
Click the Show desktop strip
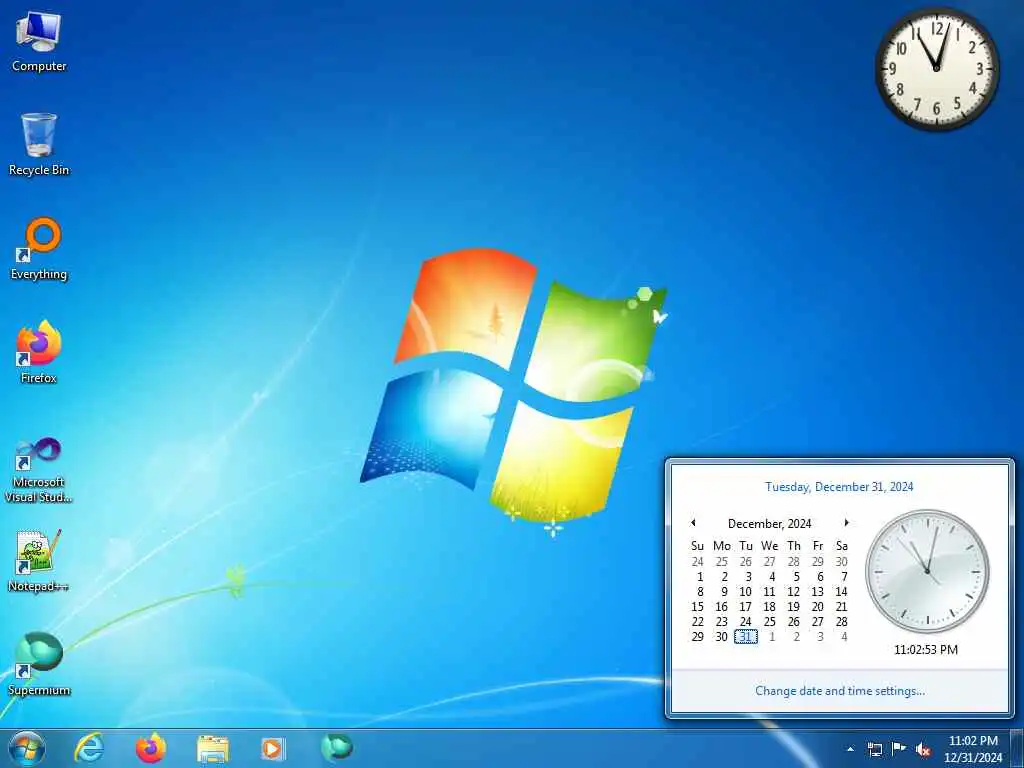coord(1017,748)
